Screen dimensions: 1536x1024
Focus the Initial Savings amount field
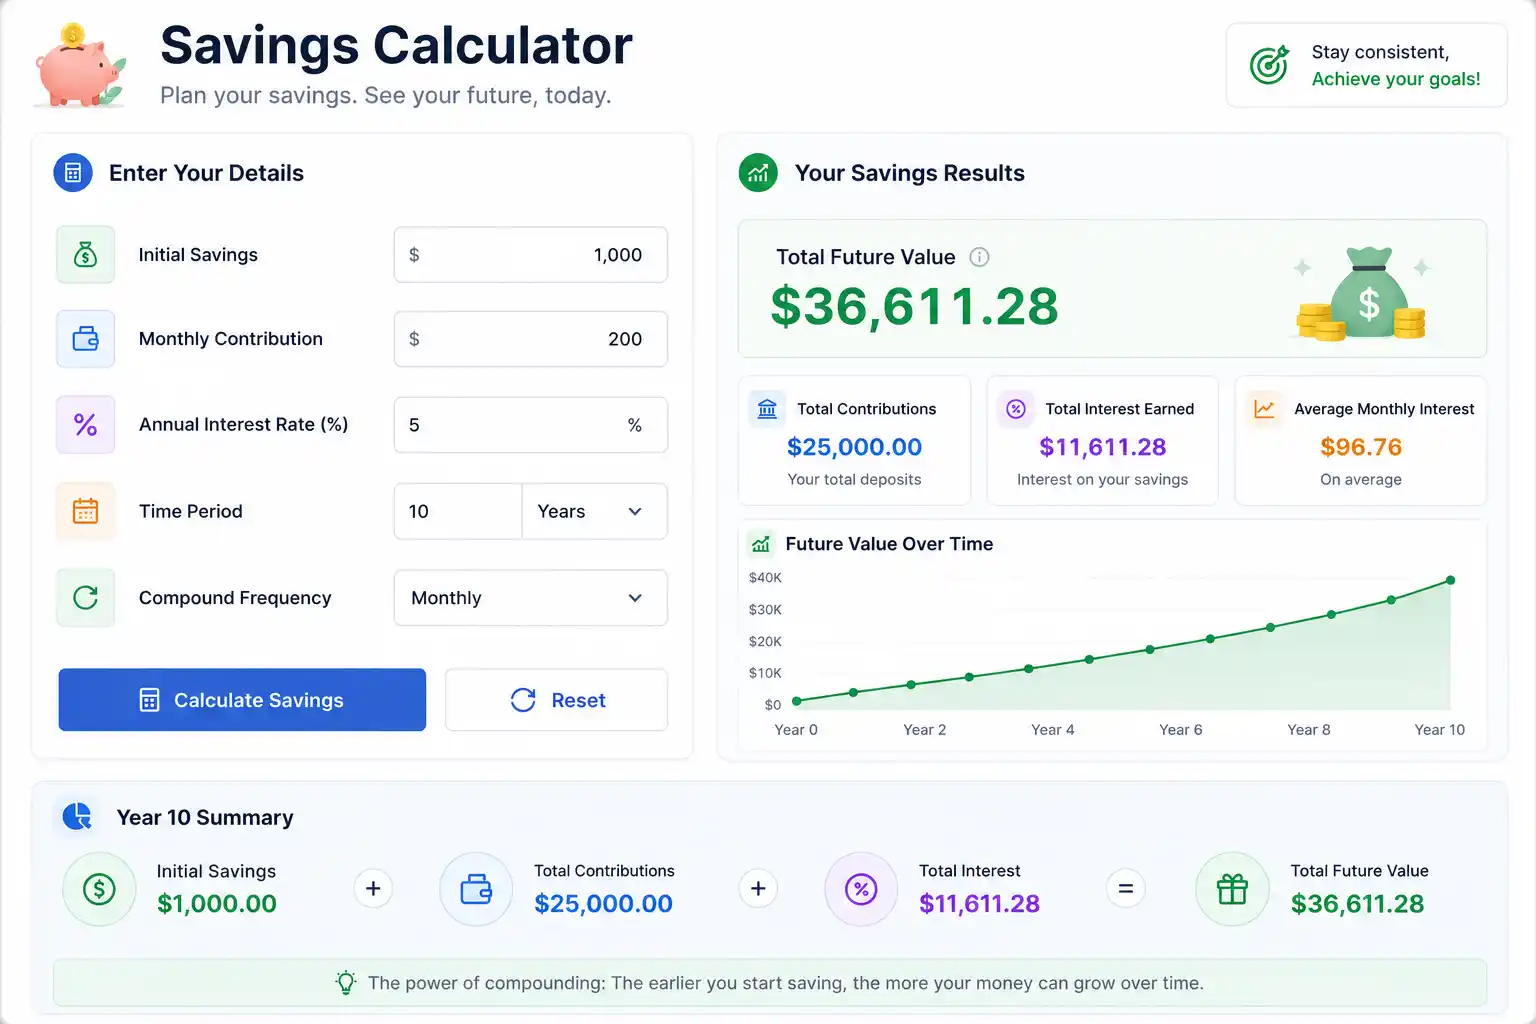[531, 255]
